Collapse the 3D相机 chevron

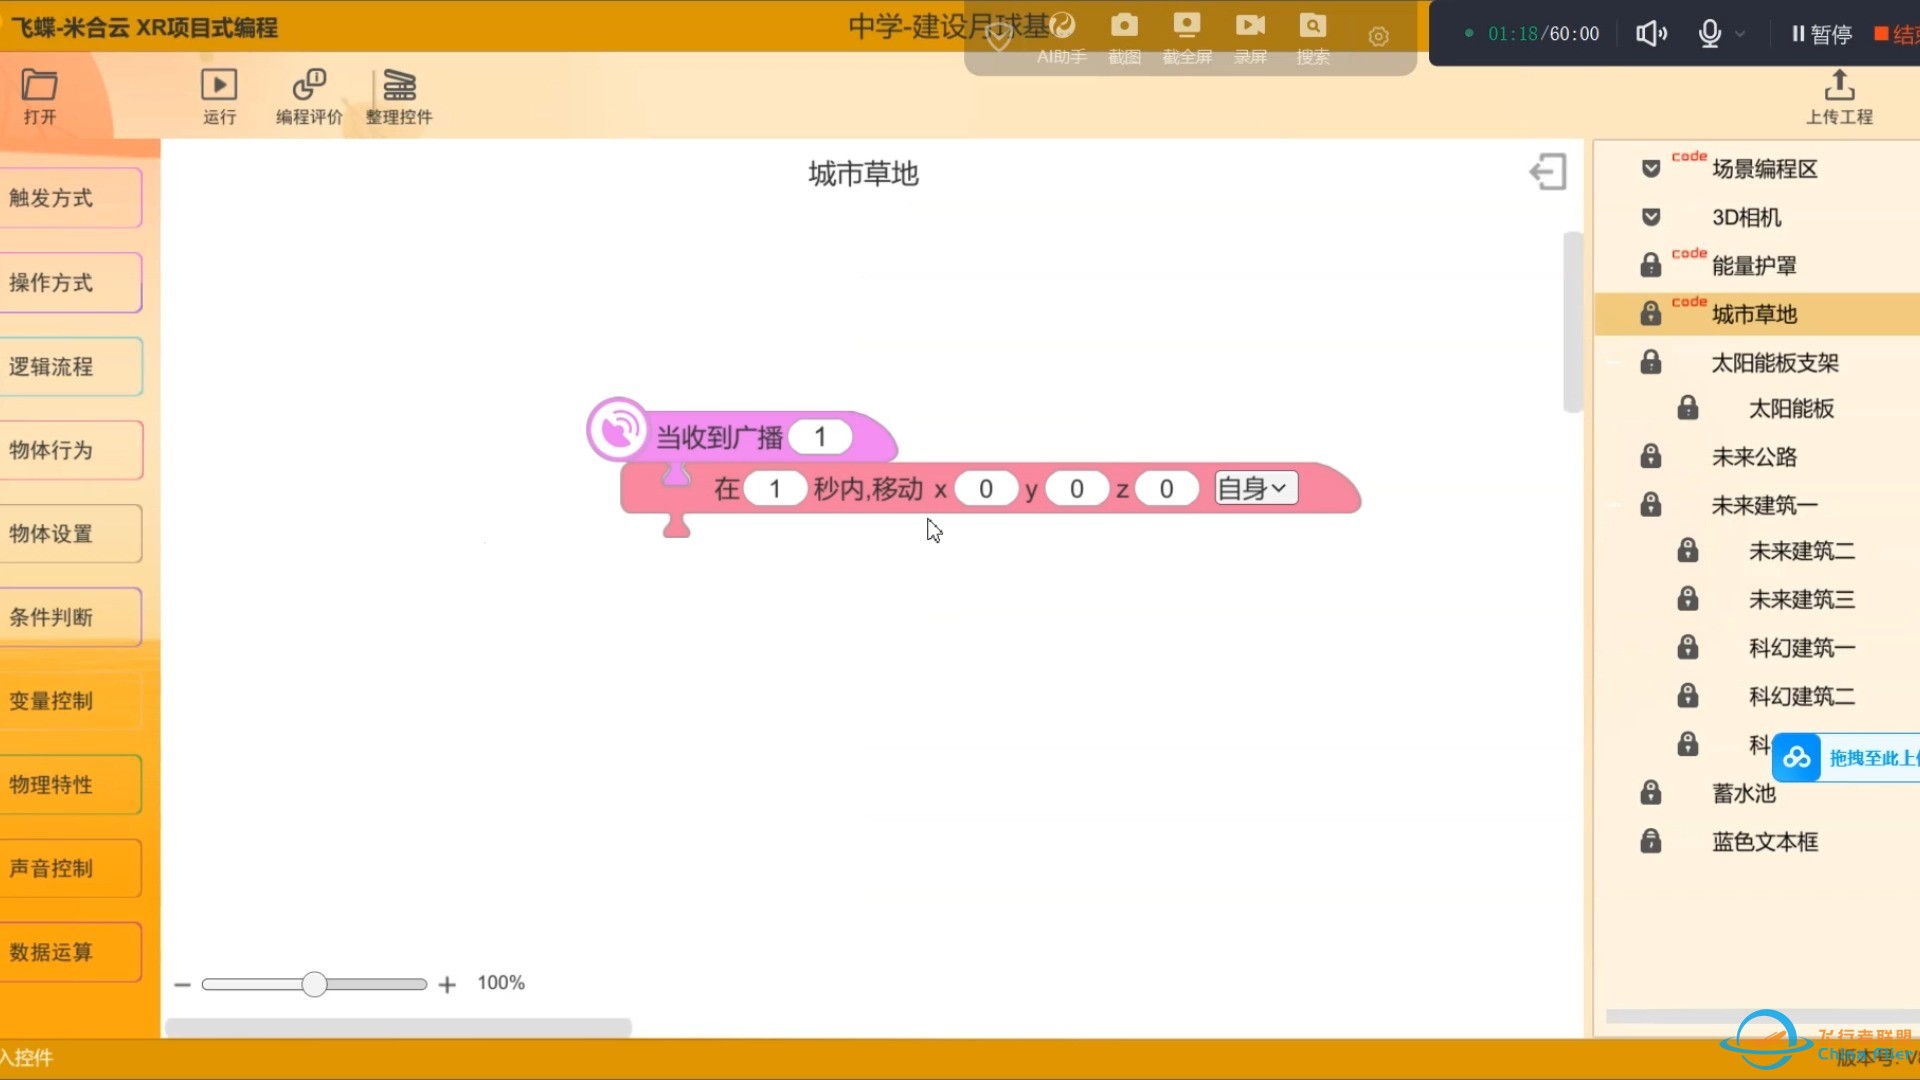1651,217
